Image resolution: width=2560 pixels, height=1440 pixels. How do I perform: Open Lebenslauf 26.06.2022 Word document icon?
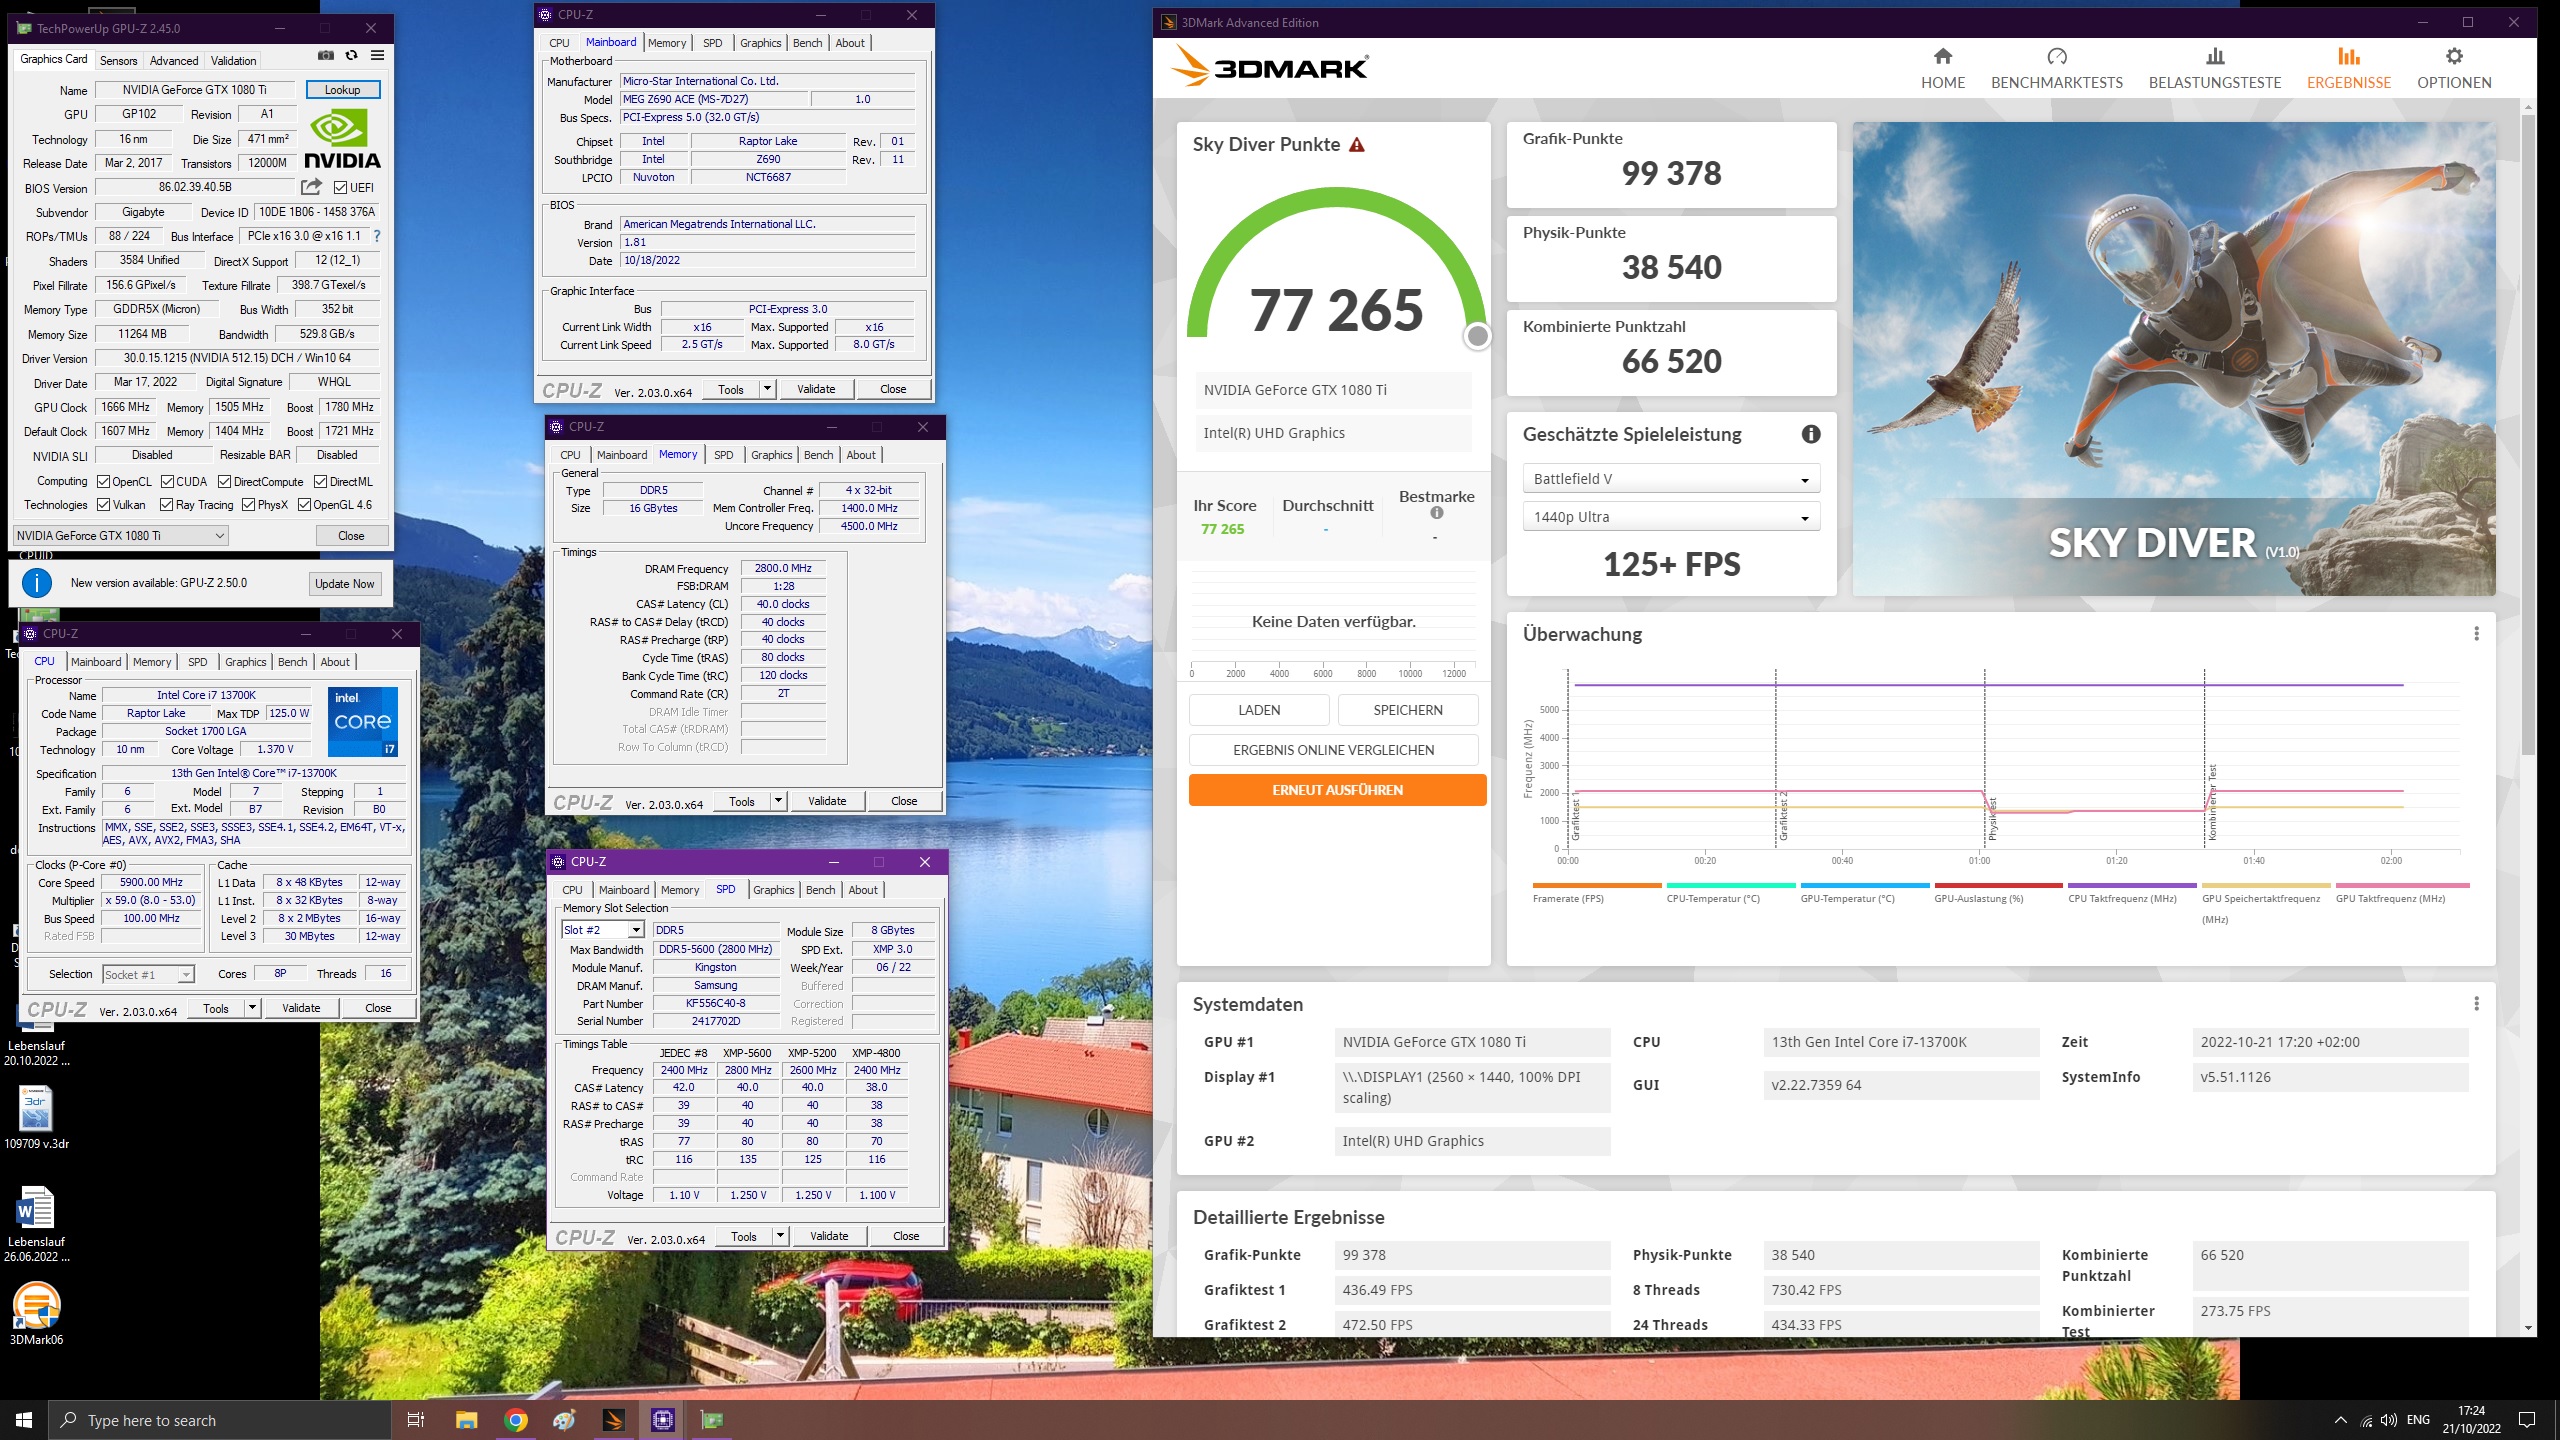(x=36, y=1224)
